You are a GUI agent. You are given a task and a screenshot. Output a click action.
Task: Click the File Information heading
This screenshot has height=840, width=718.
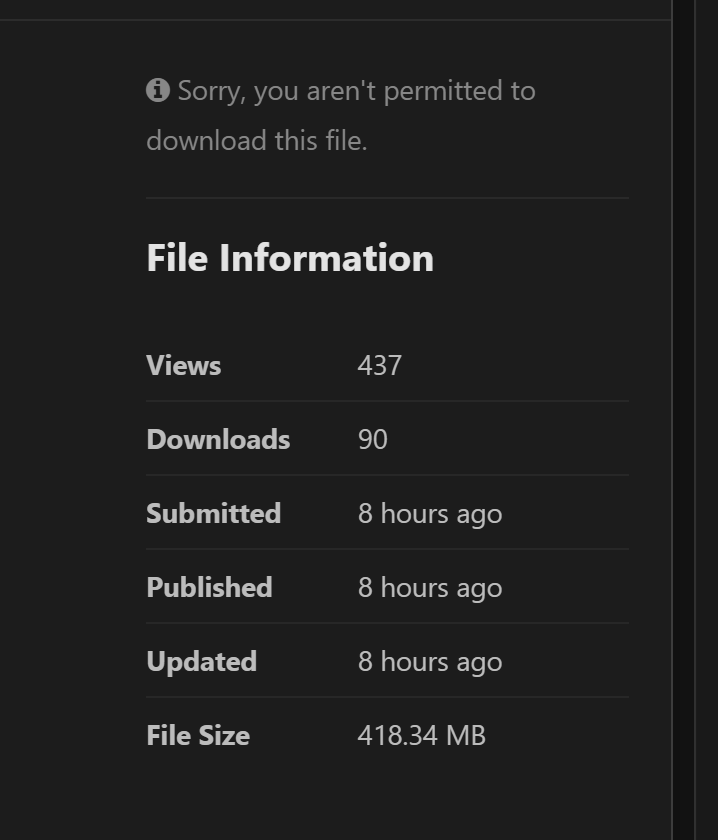coord(290,258)
